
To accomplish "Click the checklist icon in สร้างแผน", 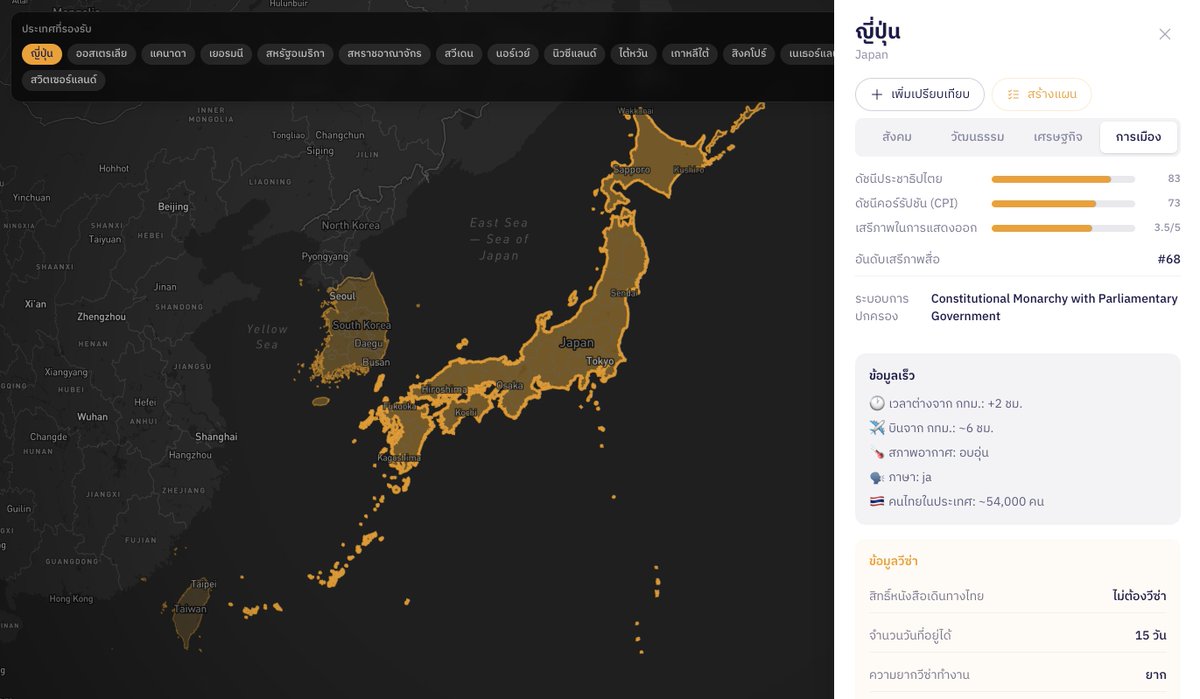I will [1013, 94].
